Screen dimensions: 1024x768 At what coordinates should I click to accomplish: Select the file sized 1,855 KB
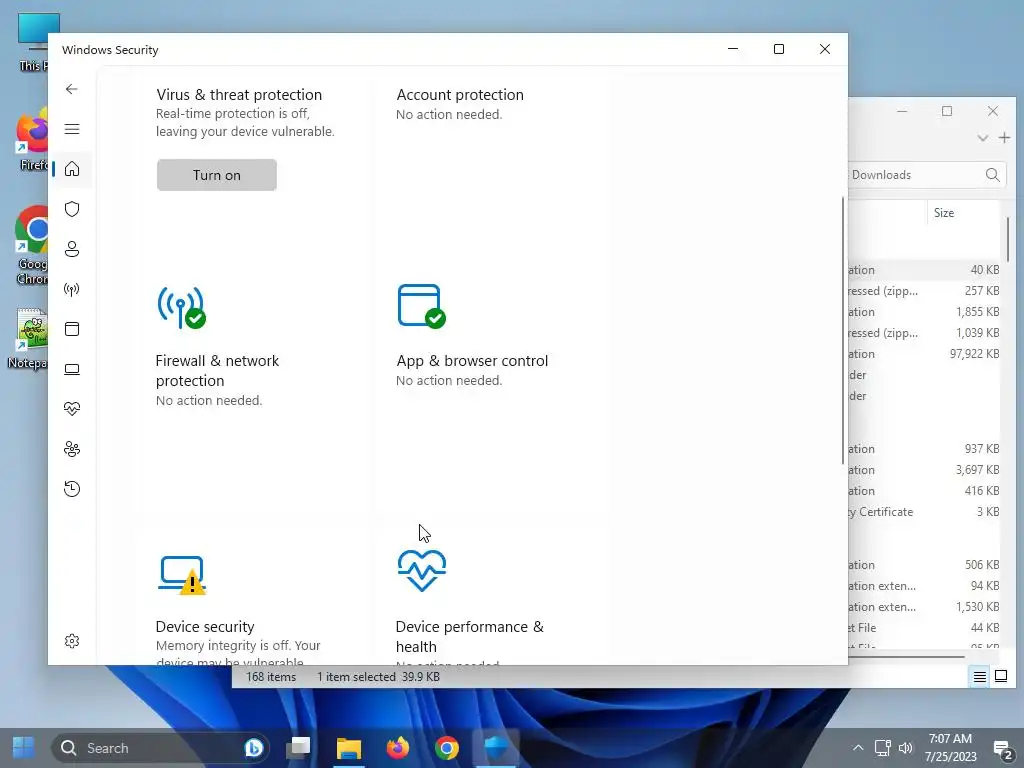click(x=924, y=312)
